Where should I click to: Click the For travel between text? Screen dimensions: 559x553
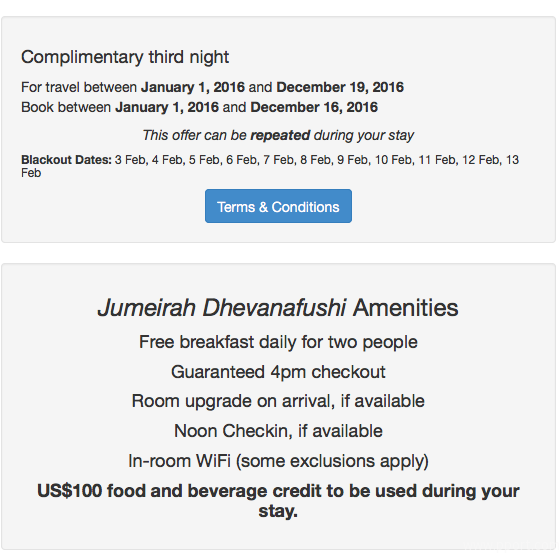[79, 87]
